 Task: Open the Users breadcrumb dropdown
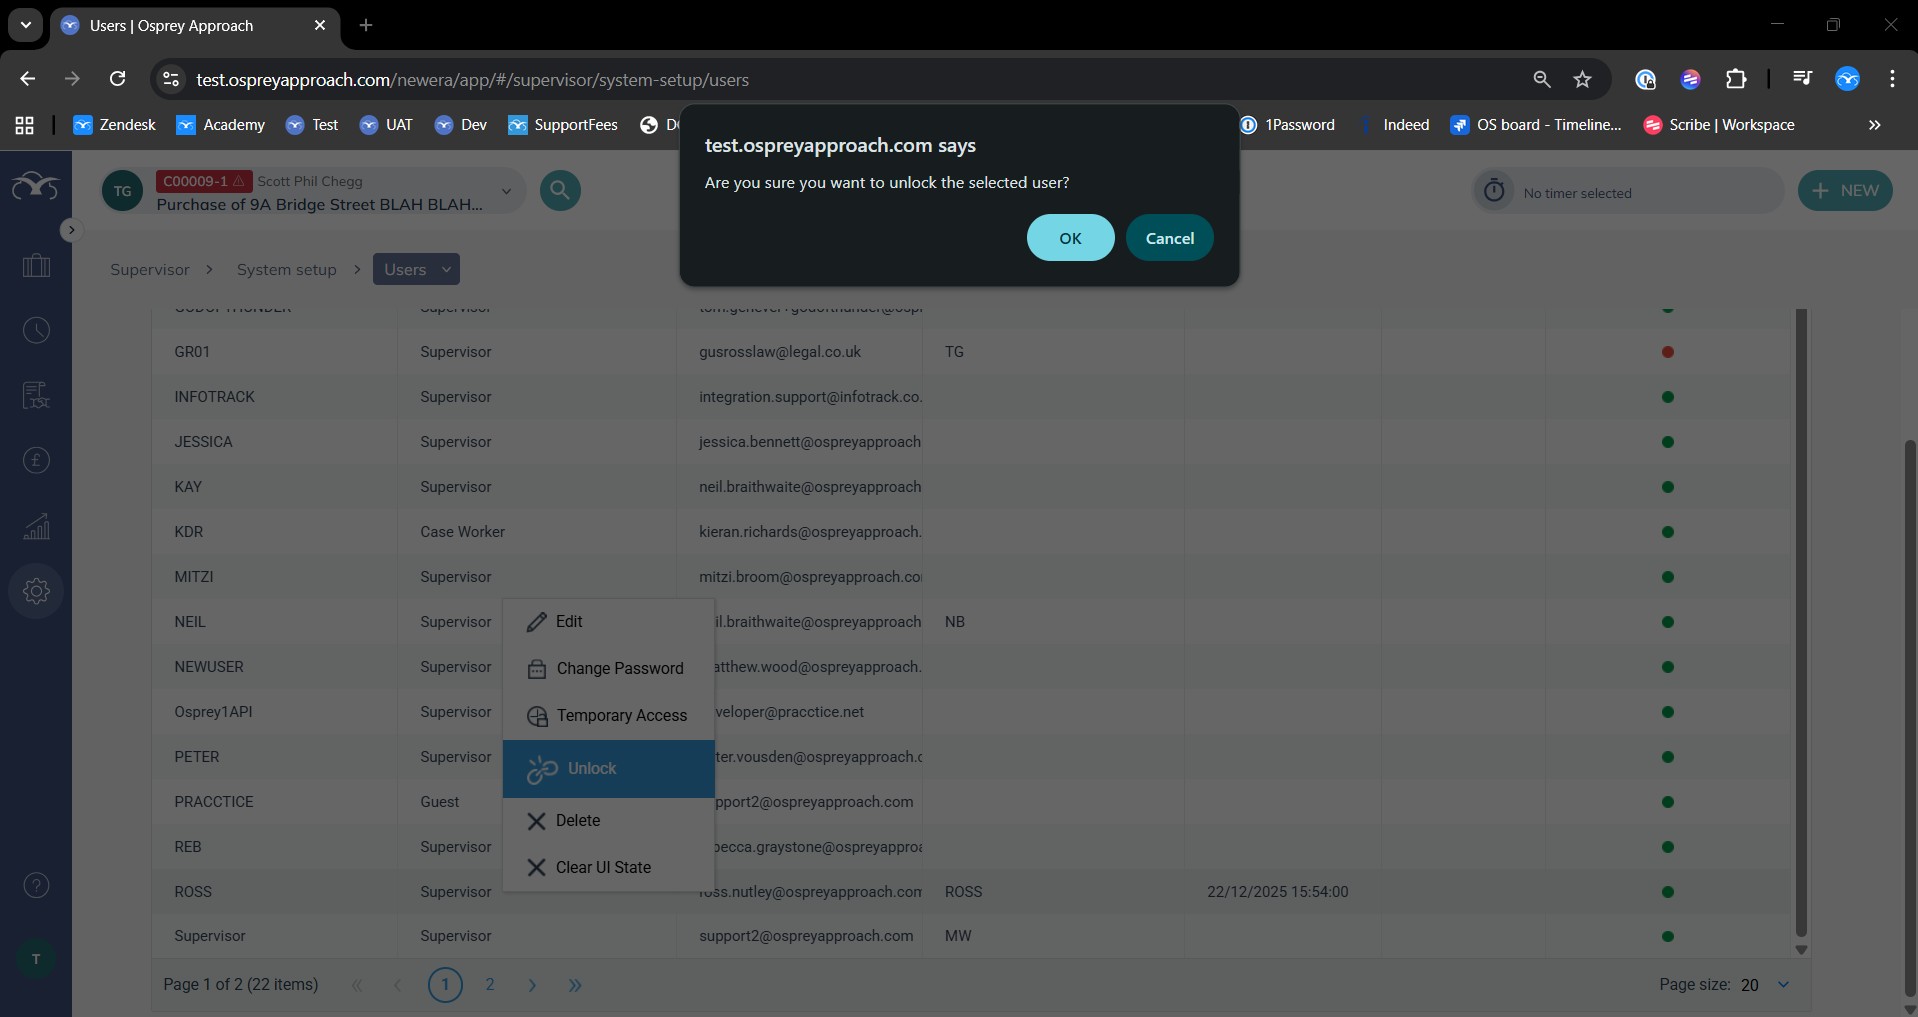[447, 269]
